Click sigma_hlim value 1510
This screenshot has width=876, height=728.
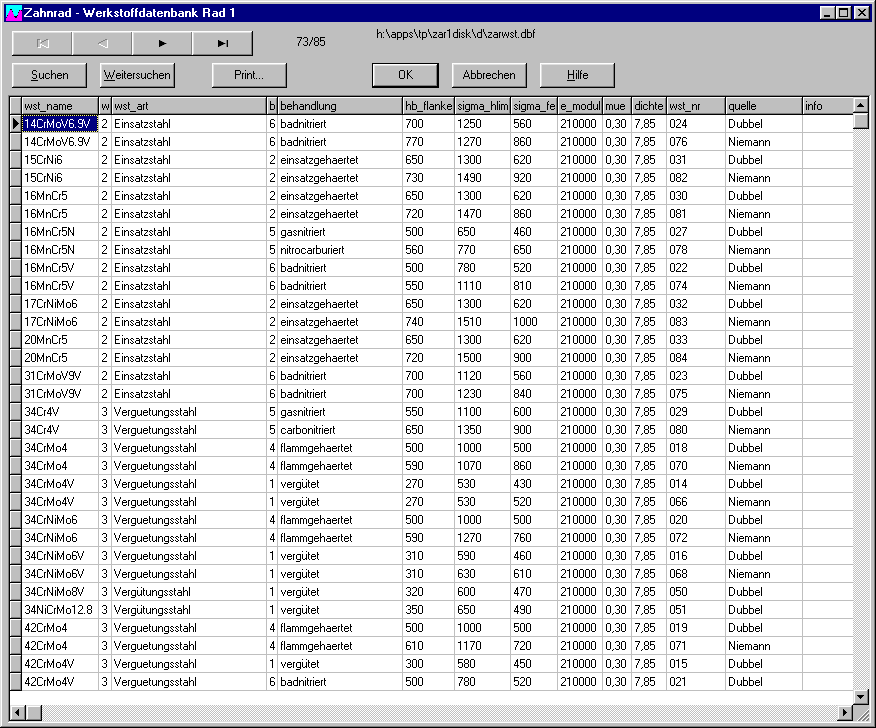(483, 322)
